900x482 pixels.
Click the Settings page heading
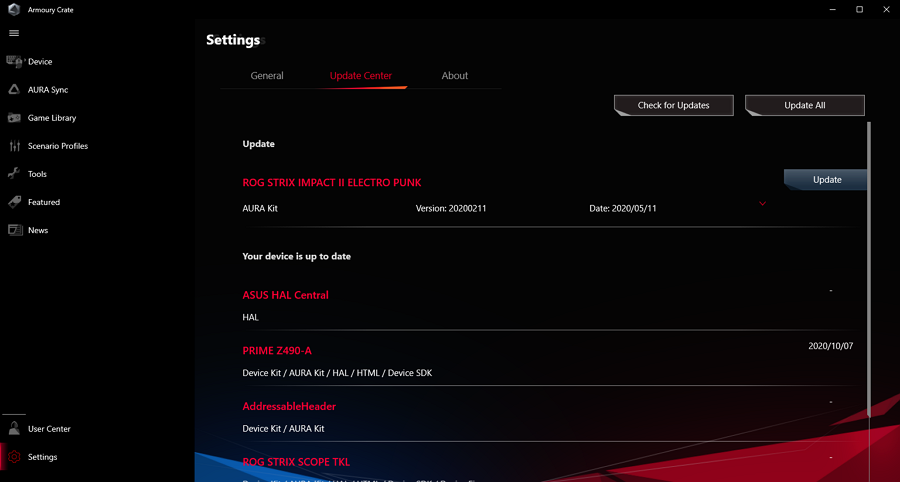pyautogui.click(x=233, y=40)
